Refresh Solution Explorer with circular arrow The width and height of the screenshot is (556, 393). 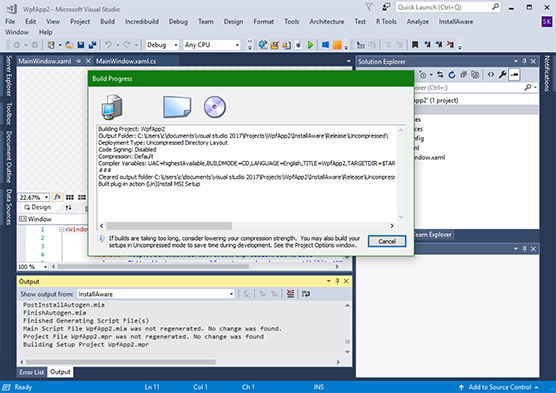[x=452, y=75]
